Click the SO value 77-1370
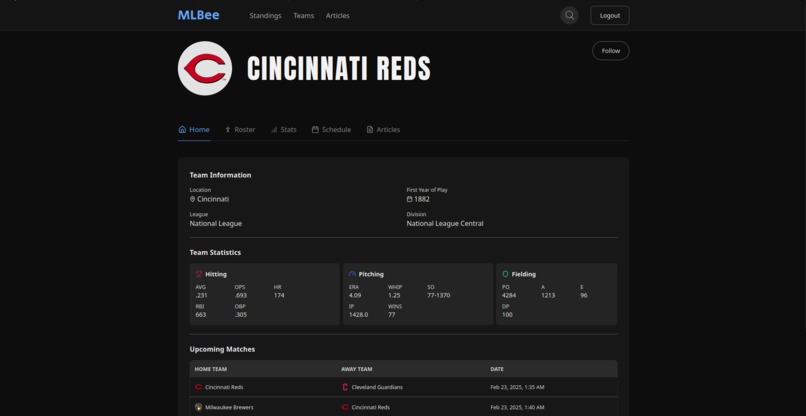806x416 pixels. 438,295
